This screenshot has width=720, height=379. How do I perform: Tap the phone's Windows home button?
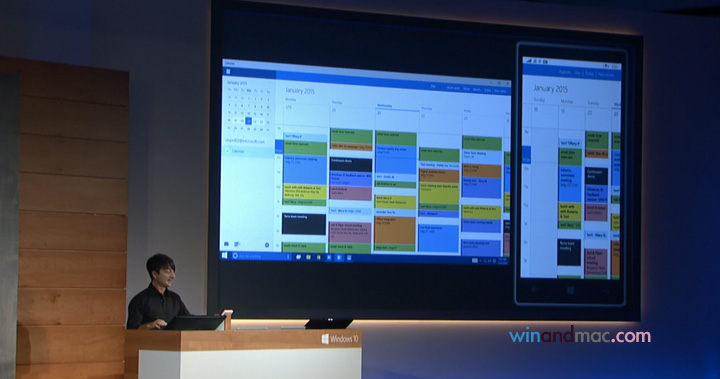click(x=570, y=290)
